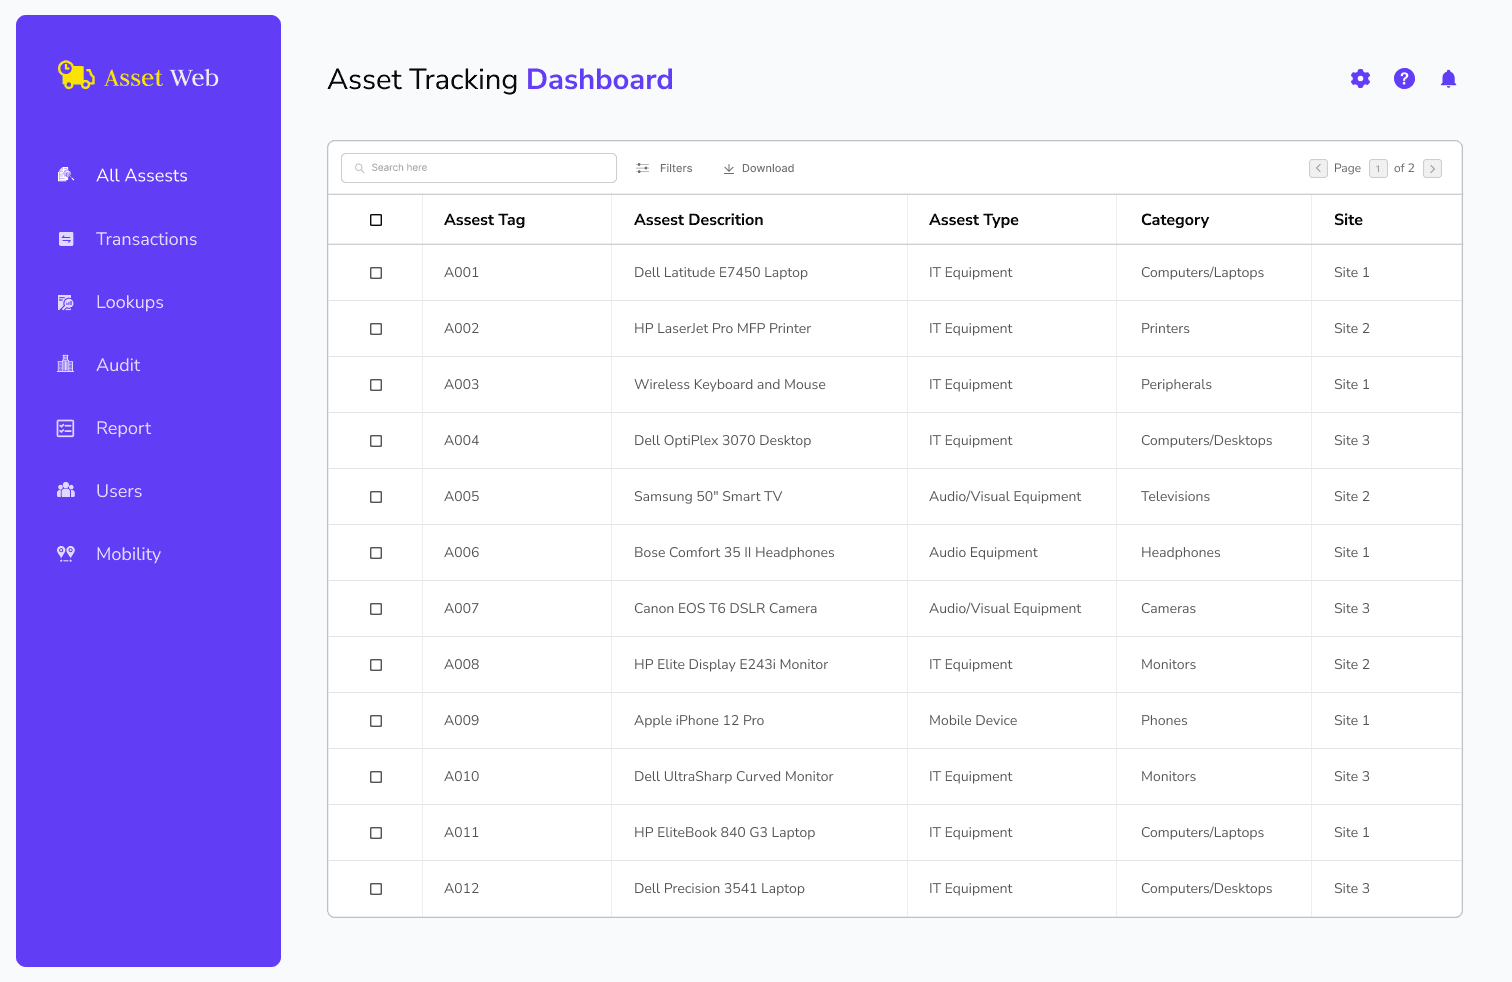Toggle the select-all checkbox in table header

(x=376, y=220)
